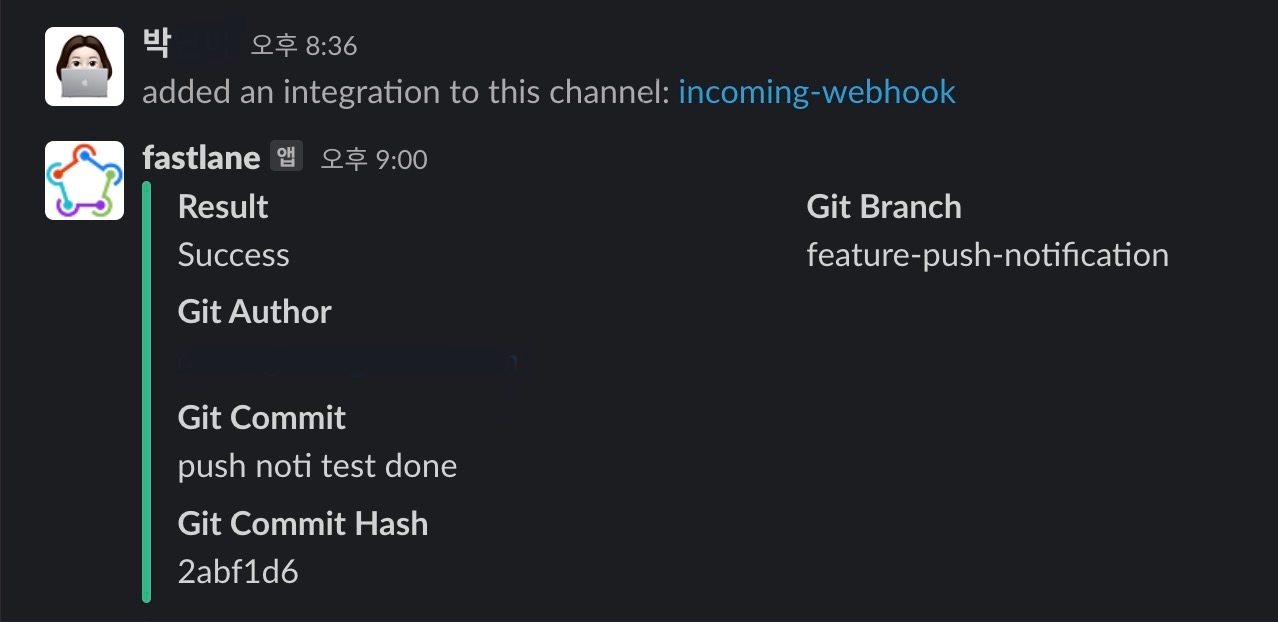Click the fastlane sender name
This screenshot has width=1278, height=622.
click(x=201, y=157)
